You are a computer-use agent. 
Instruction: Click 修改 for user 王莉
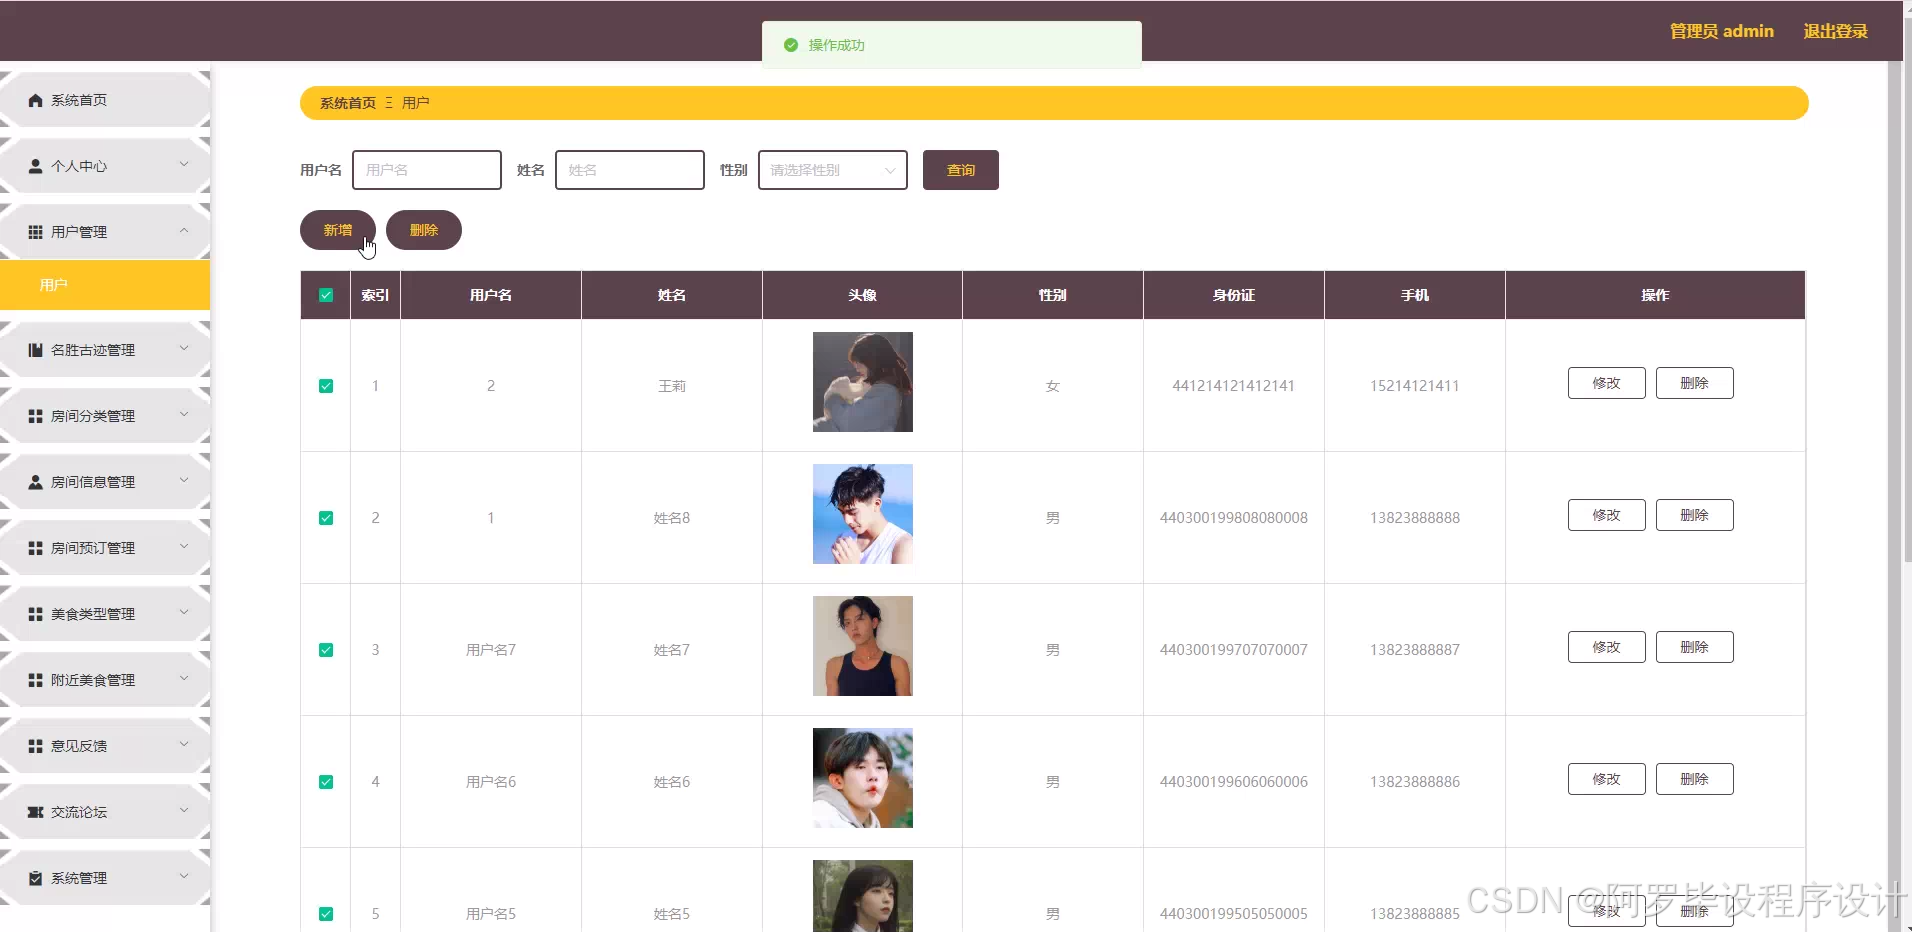coord(1606,383)
